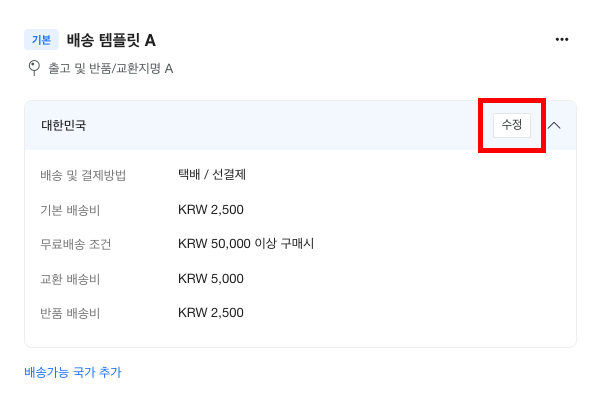Select the KRW 5,000 exchange fee value
Viewport: 600px width, 410px height.
[x=211, y=279]
